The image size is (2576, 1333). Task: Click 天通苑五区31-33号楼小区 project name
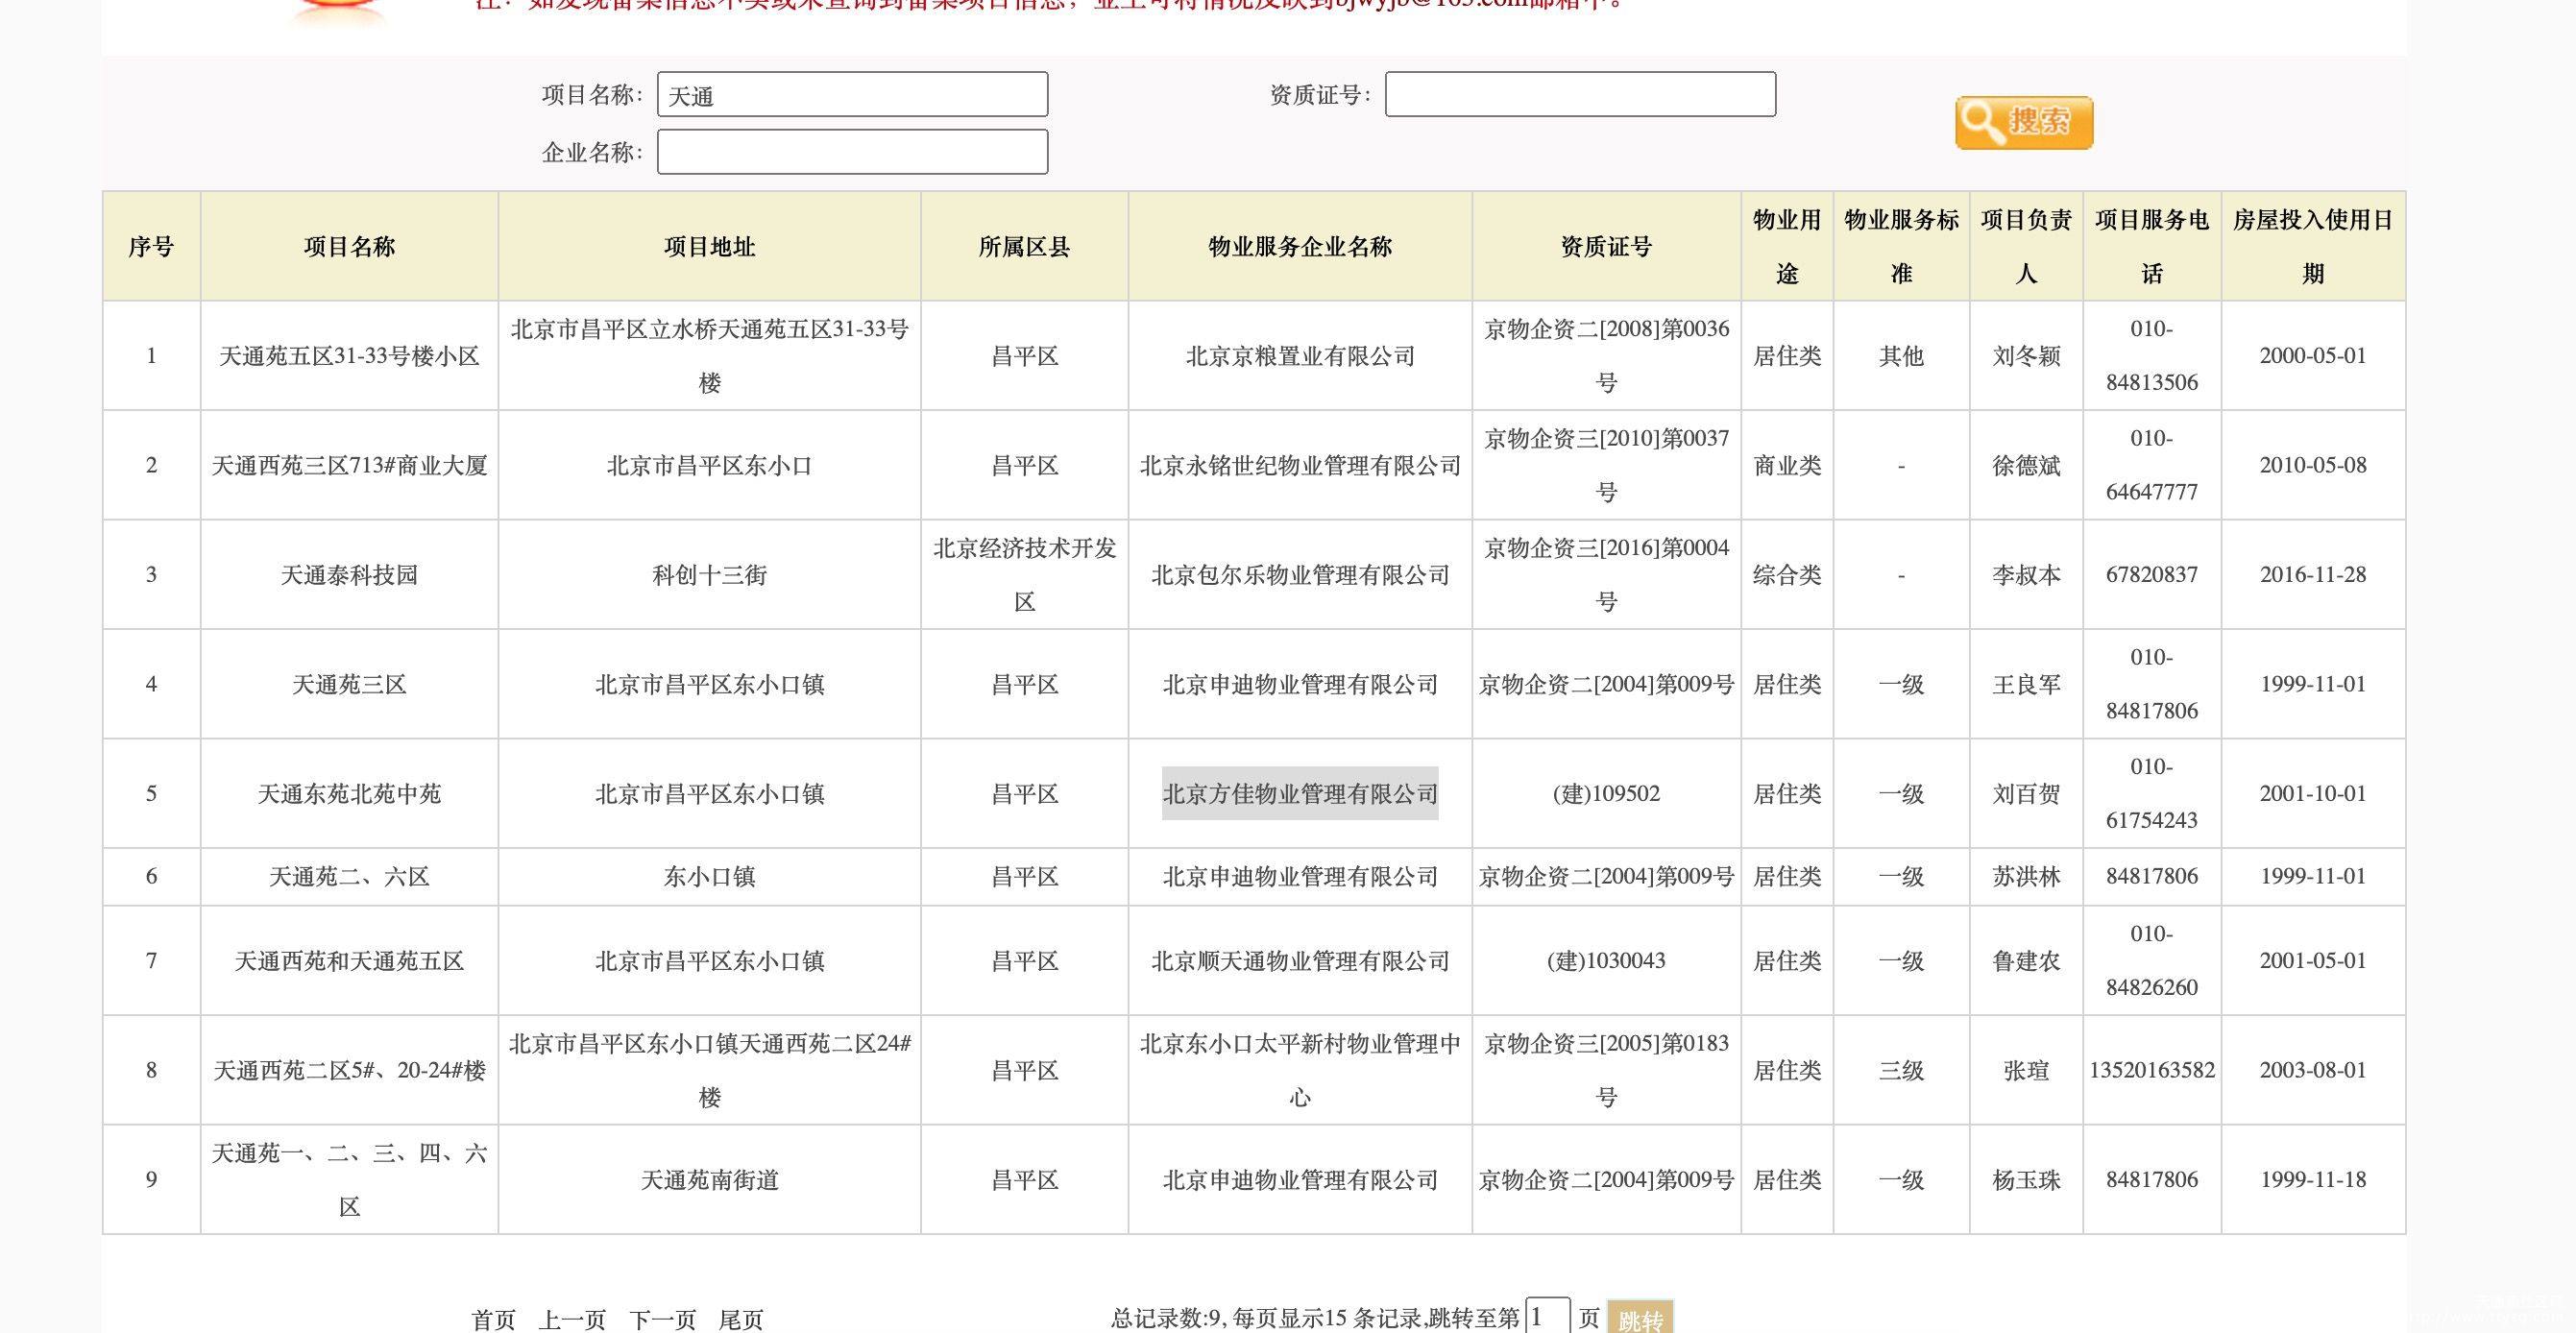click(x=349, y=356)
